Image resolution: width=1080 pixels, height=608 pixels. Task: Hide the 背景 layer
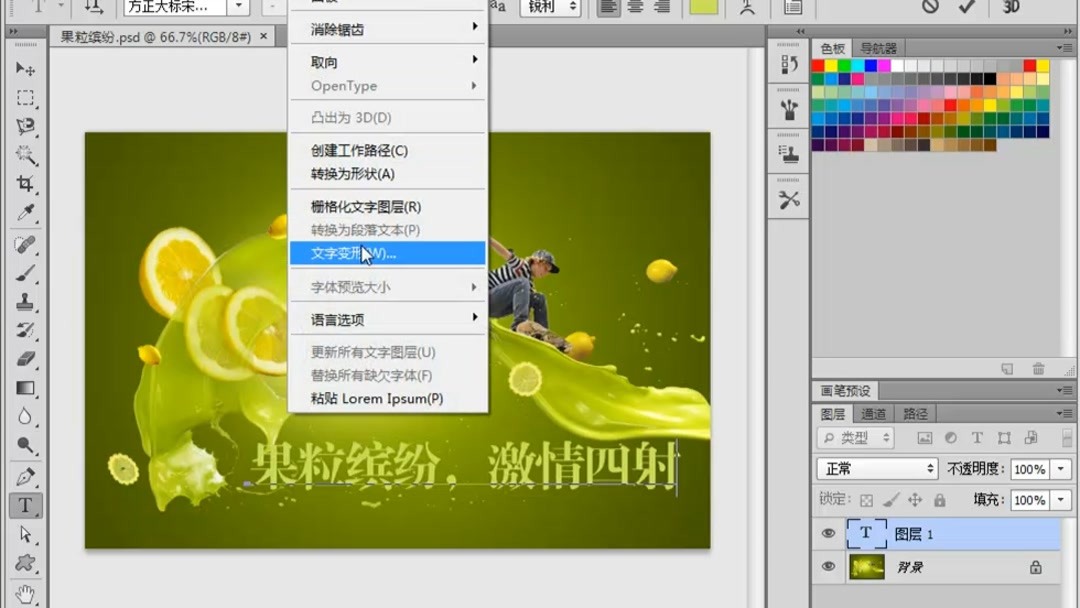tap(828, 567)
